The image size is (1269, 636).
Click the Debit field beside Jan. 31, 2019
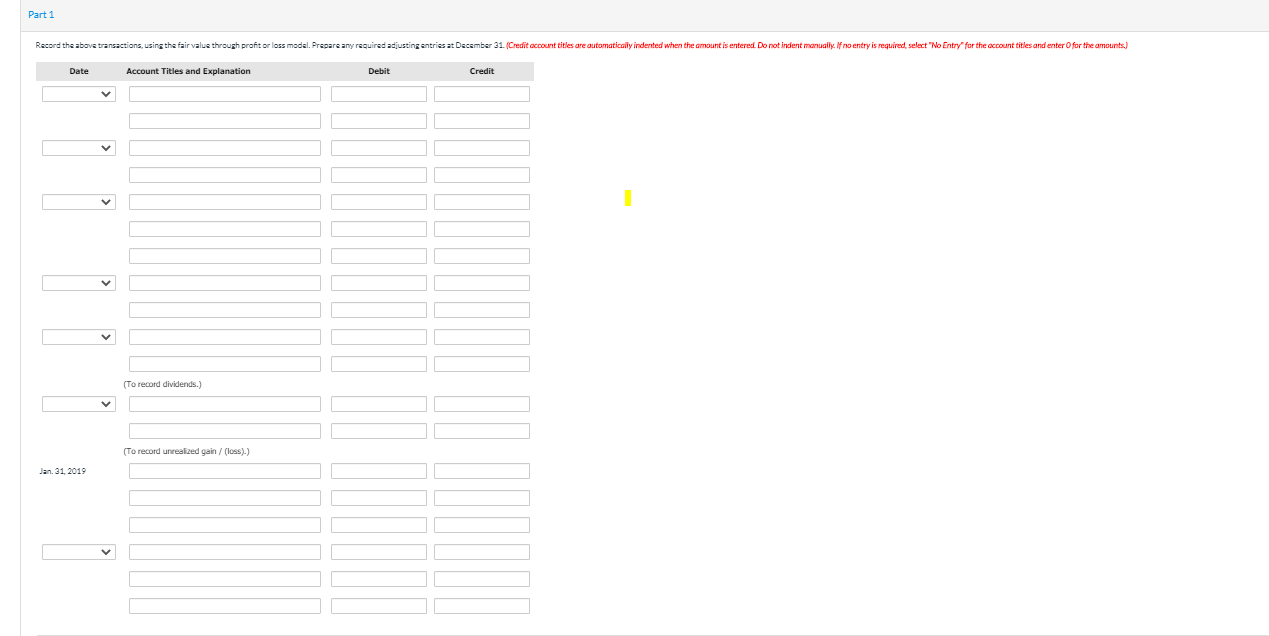379,470
